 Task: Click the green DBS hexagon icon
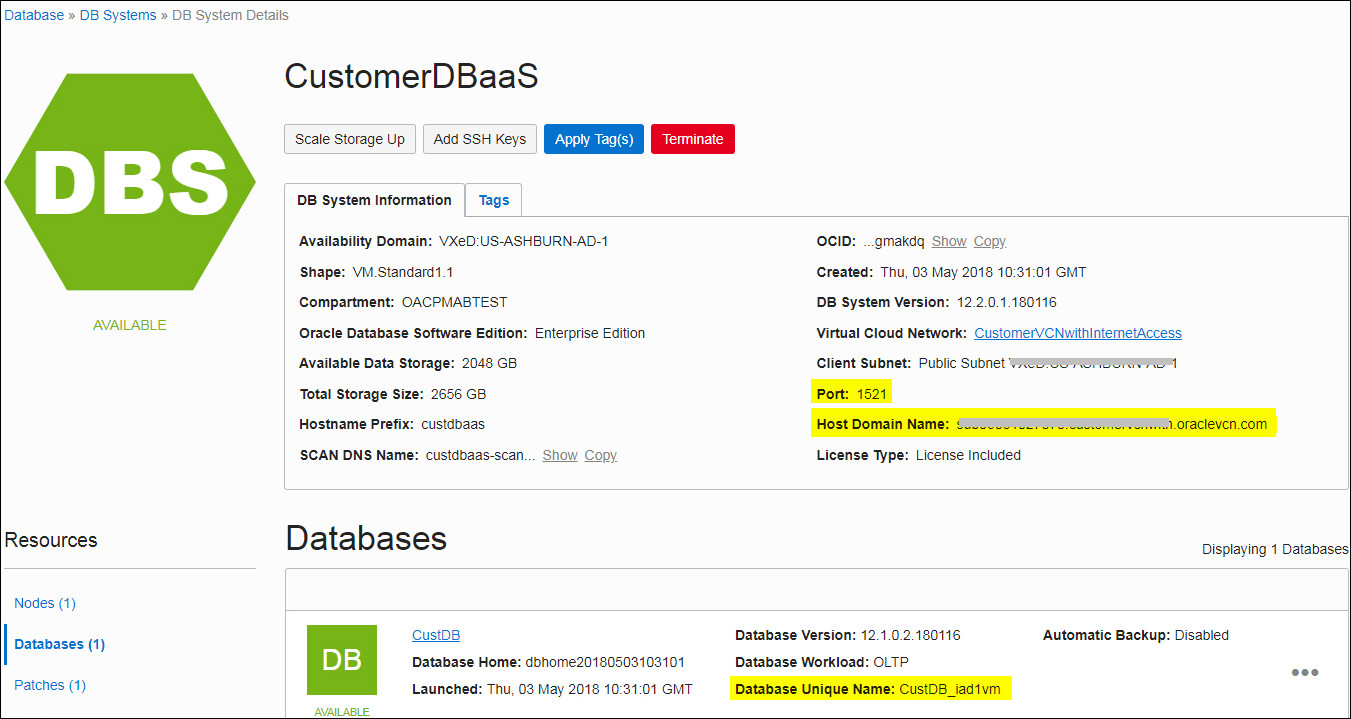coord(130,182)
